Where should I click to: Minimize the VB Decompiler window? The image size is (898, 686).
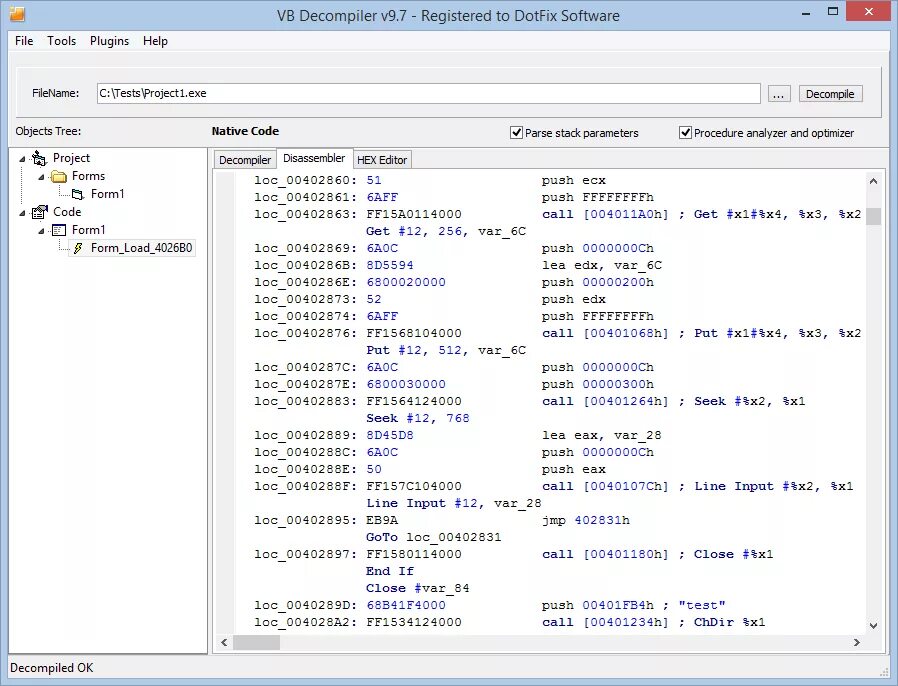pyautogui.click(x=806, y=12)
